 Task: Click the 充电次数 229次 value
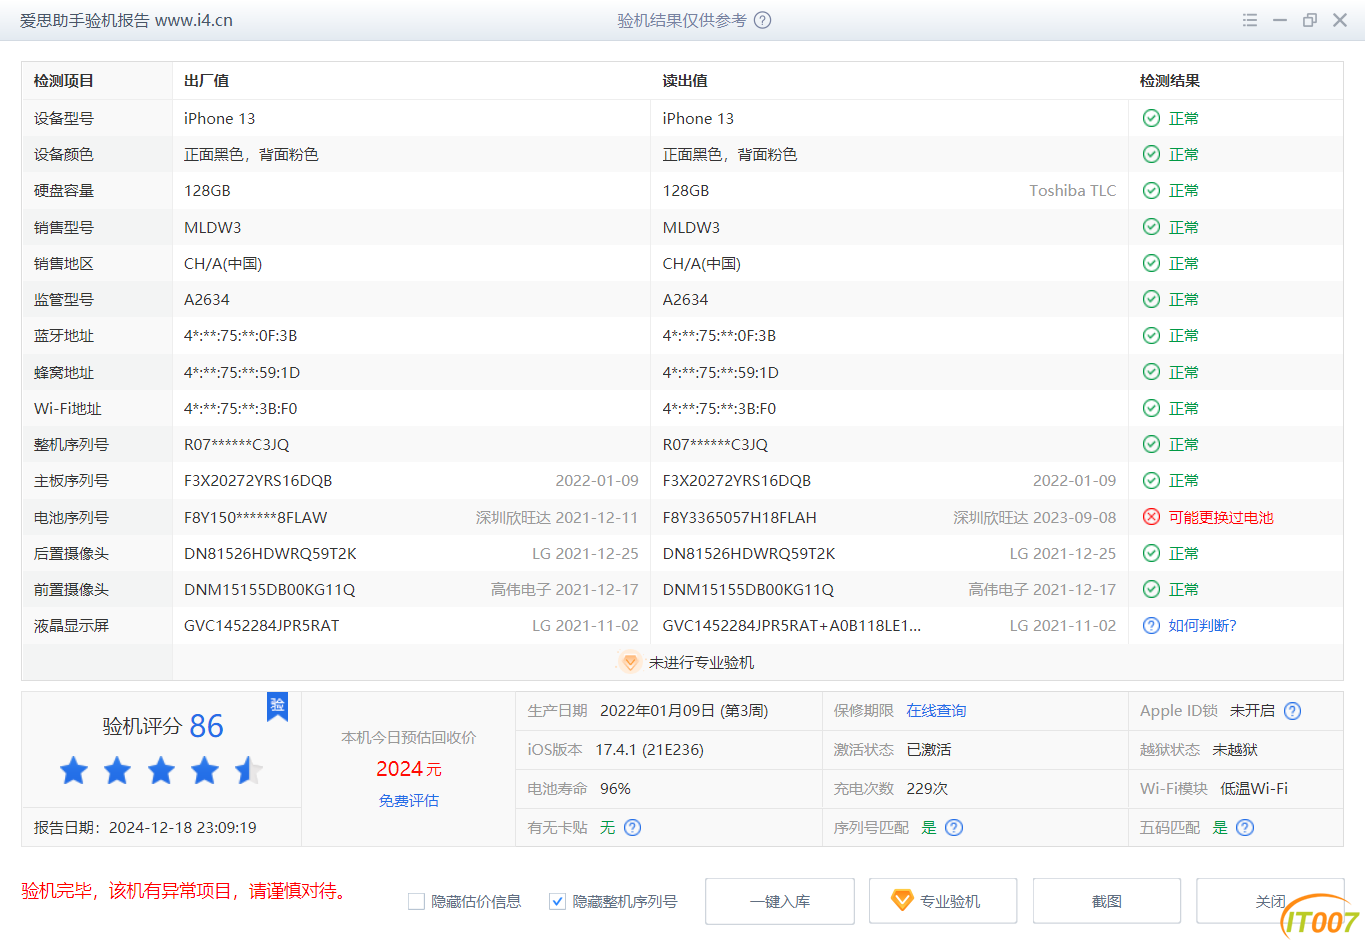[927, 789]
